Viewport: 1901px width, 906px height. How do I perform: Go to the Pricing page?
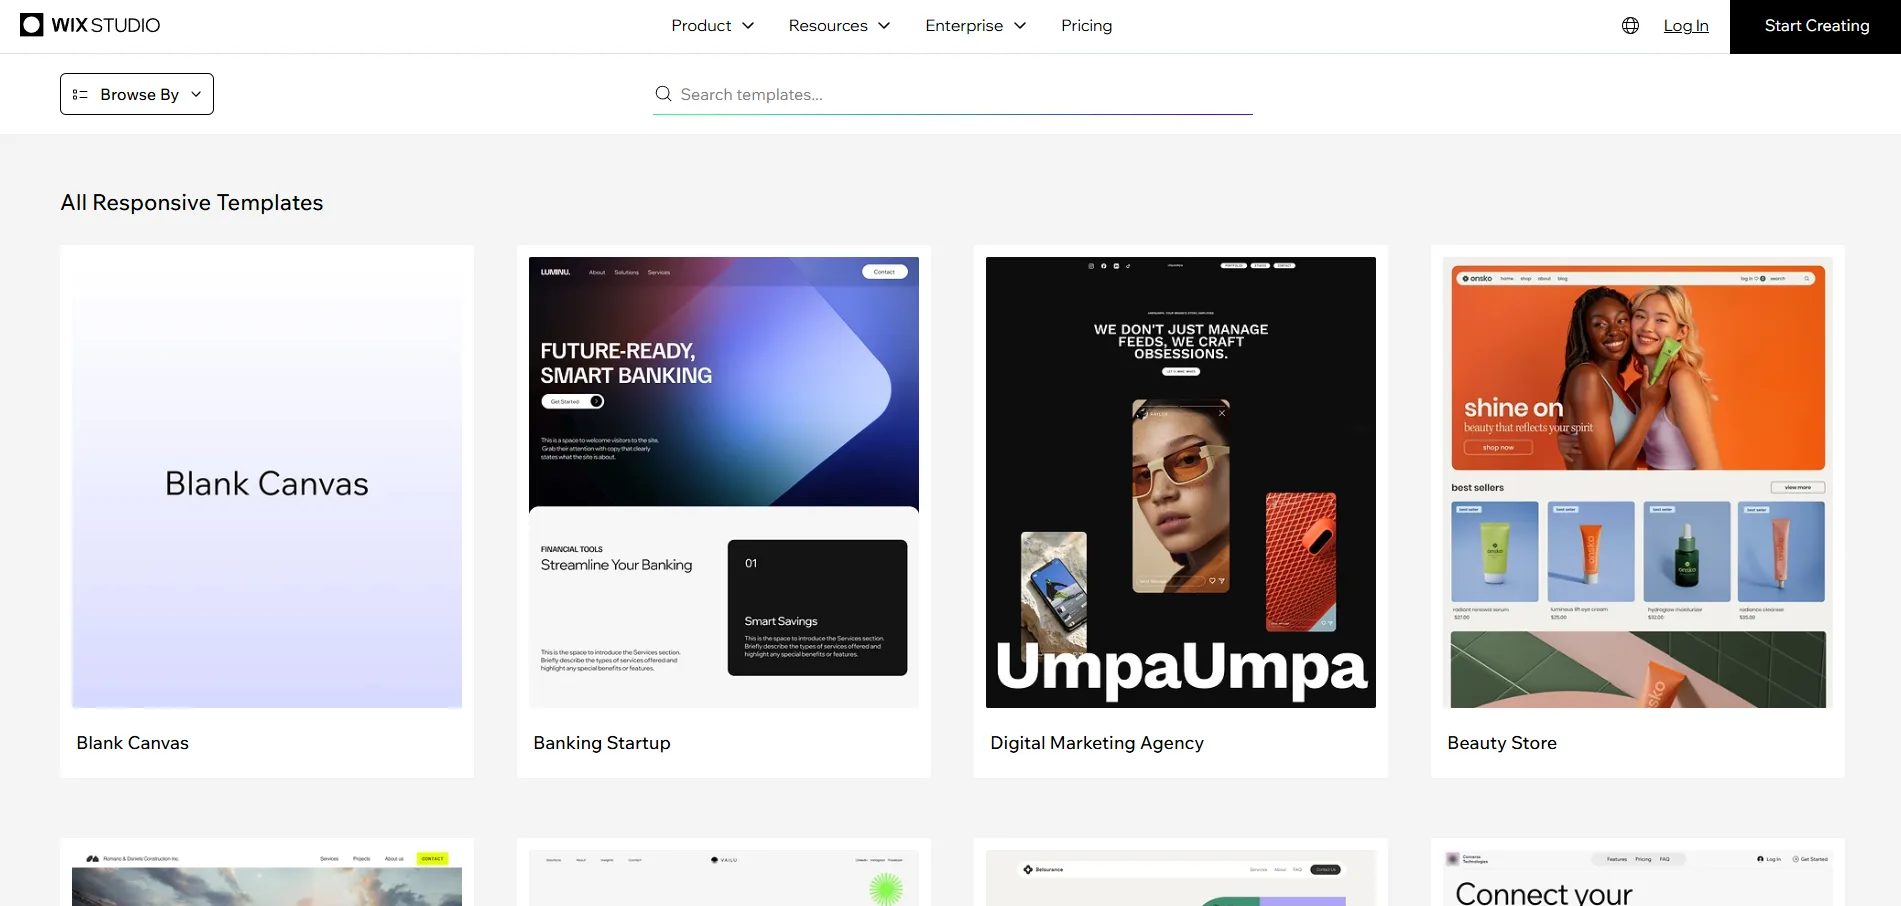(x=1086, y=26)
